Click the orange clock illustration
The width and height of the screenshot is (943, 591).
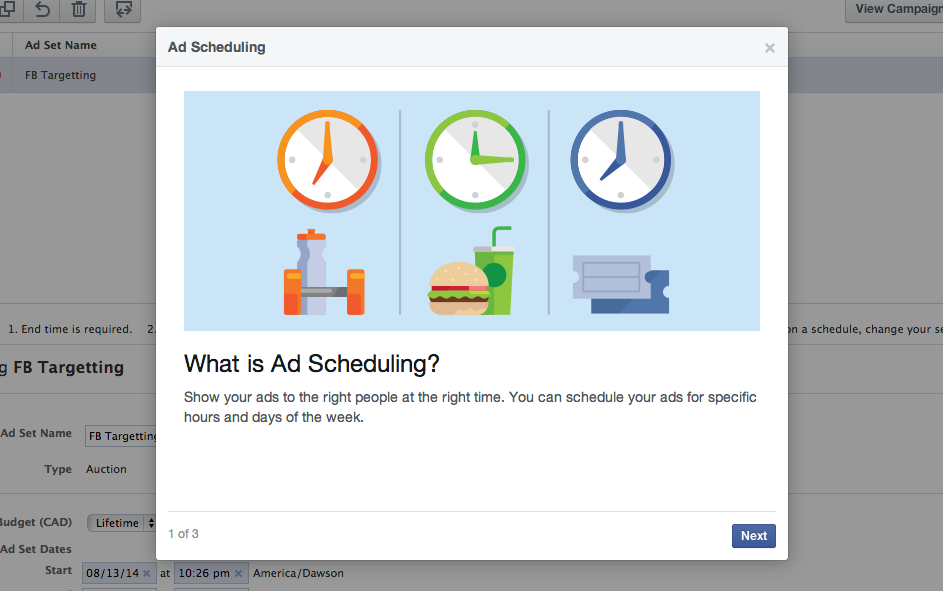[327, 159]
